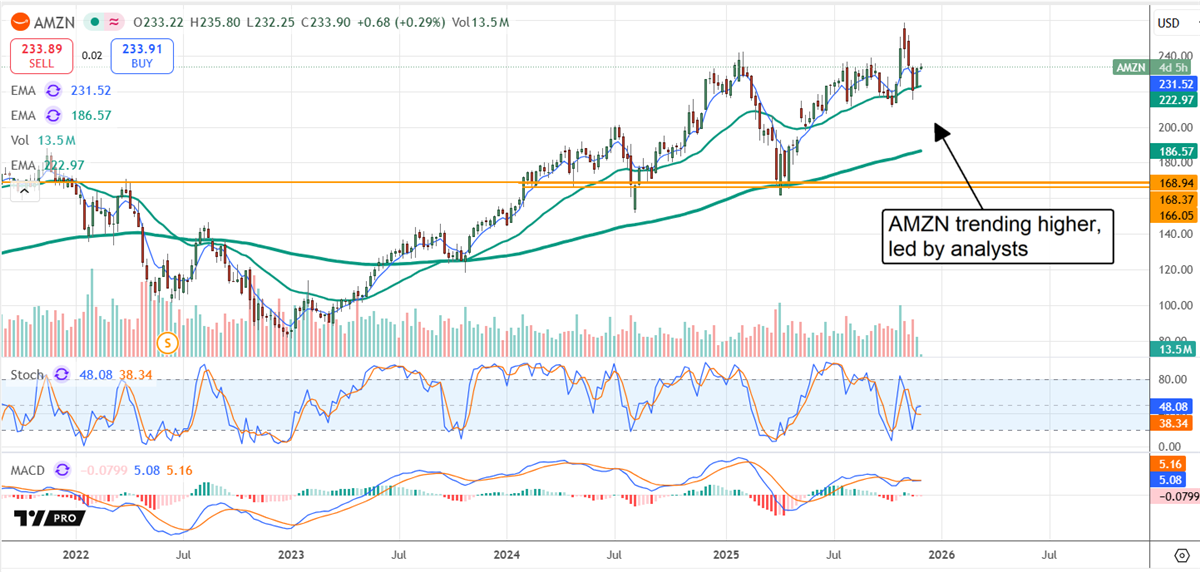Click the 222.97 green EMA price label
The image size is (1200, 572).
point(1174,100)
